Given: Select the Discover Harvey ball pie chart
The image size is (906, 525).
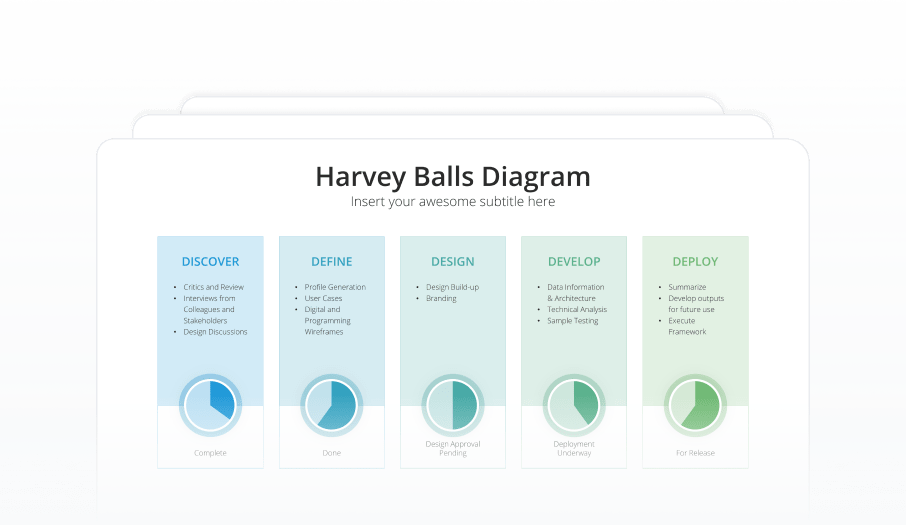Looking at the screenshot, I should pyautogui.click(x=210, y=405).
